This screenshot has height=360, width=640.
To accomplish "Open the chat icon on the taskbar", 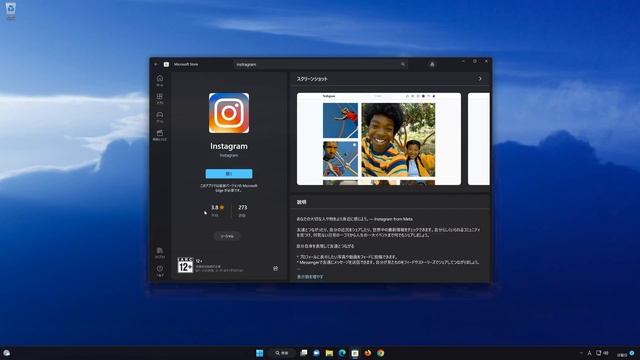I will click(316, 353).
